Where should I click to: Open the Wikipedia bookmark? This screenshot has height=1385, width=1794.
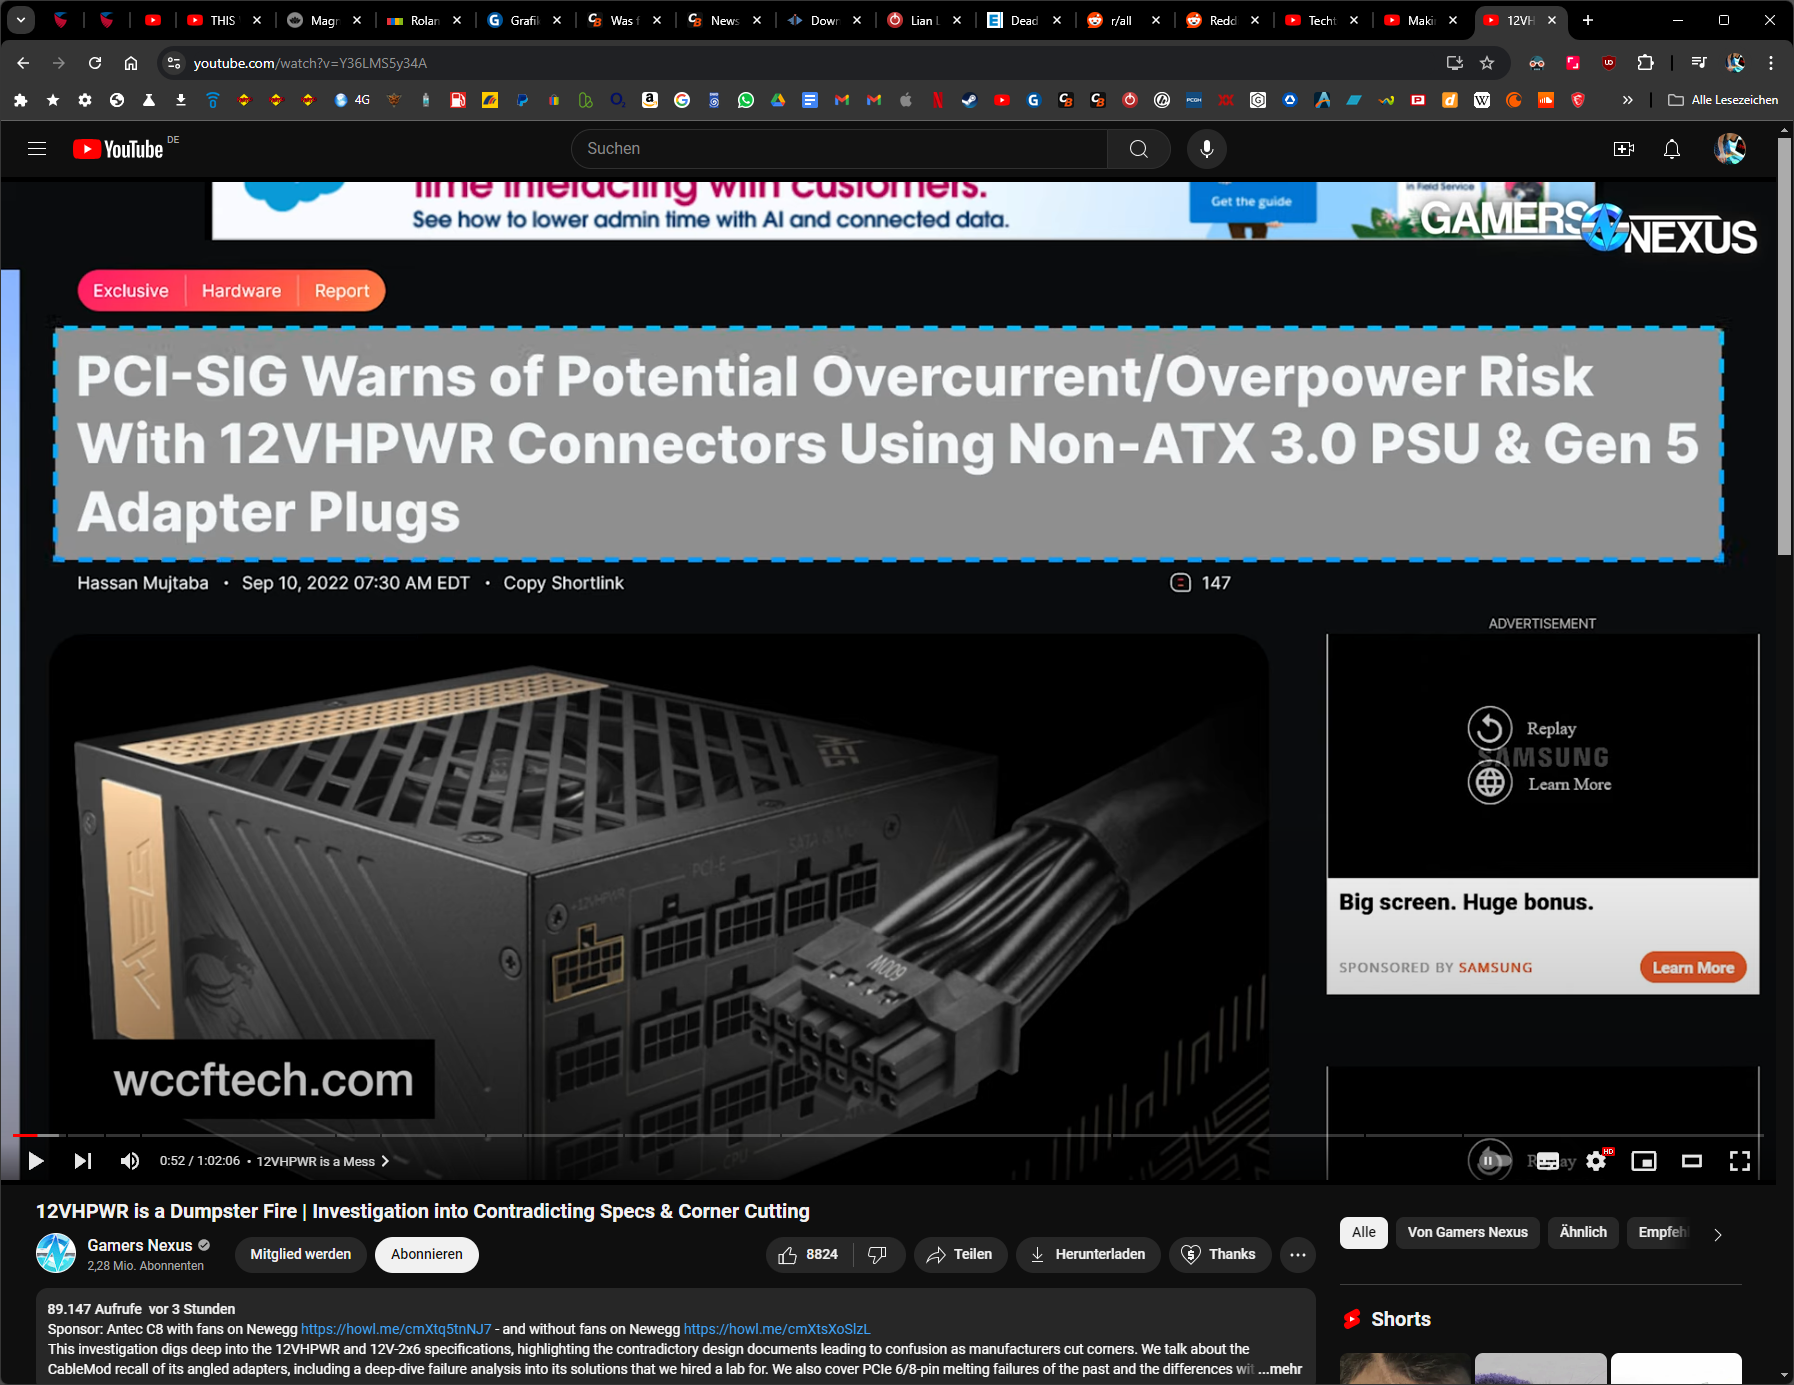coord(1482,100)
